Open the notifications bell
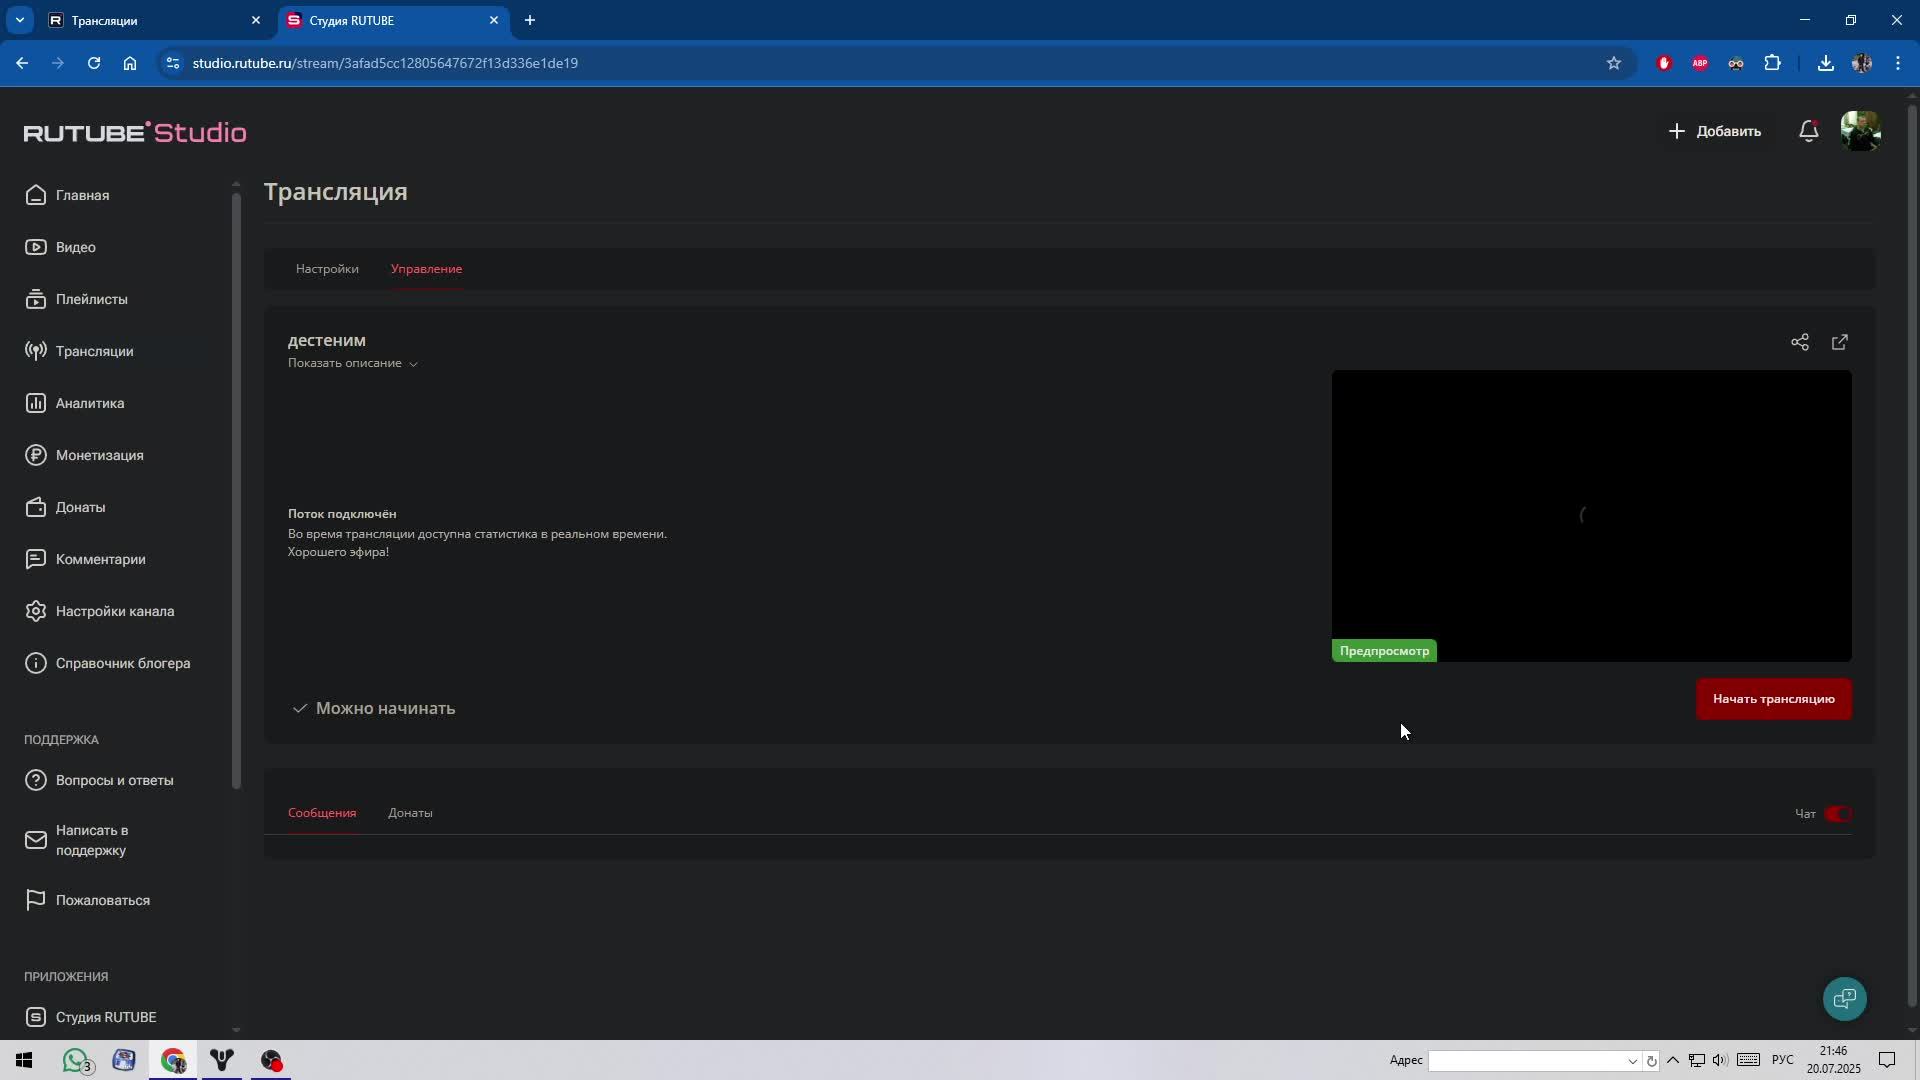Image resolution: width=1920 pixels, height=1080 pixels. point(1808,131)
